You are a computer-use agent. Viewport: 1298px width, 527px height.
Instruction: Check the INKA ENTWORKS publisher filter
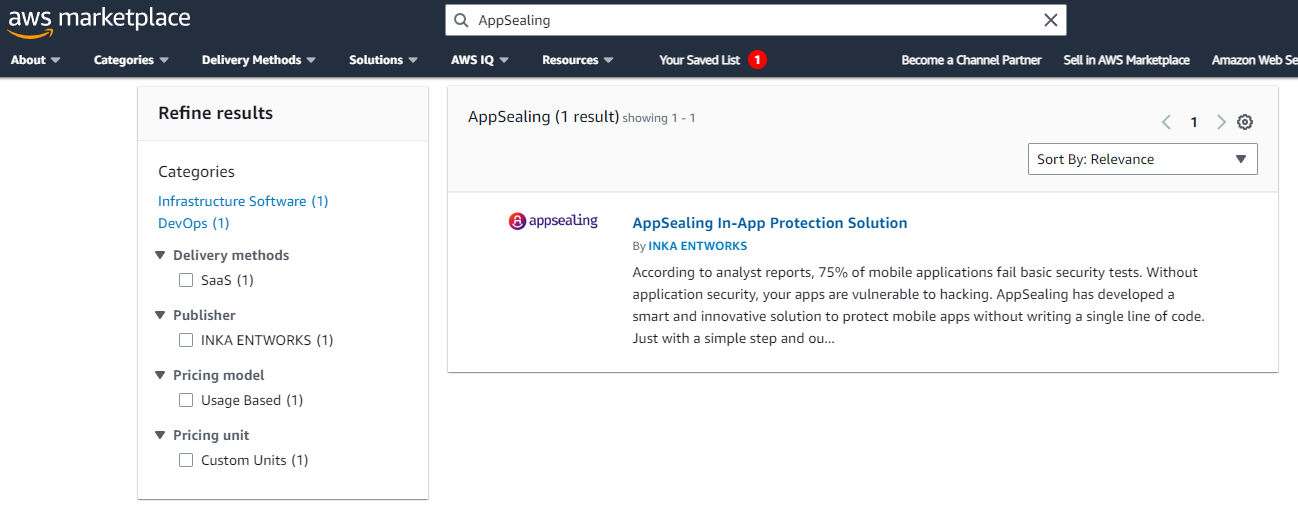tap(186, 340)
